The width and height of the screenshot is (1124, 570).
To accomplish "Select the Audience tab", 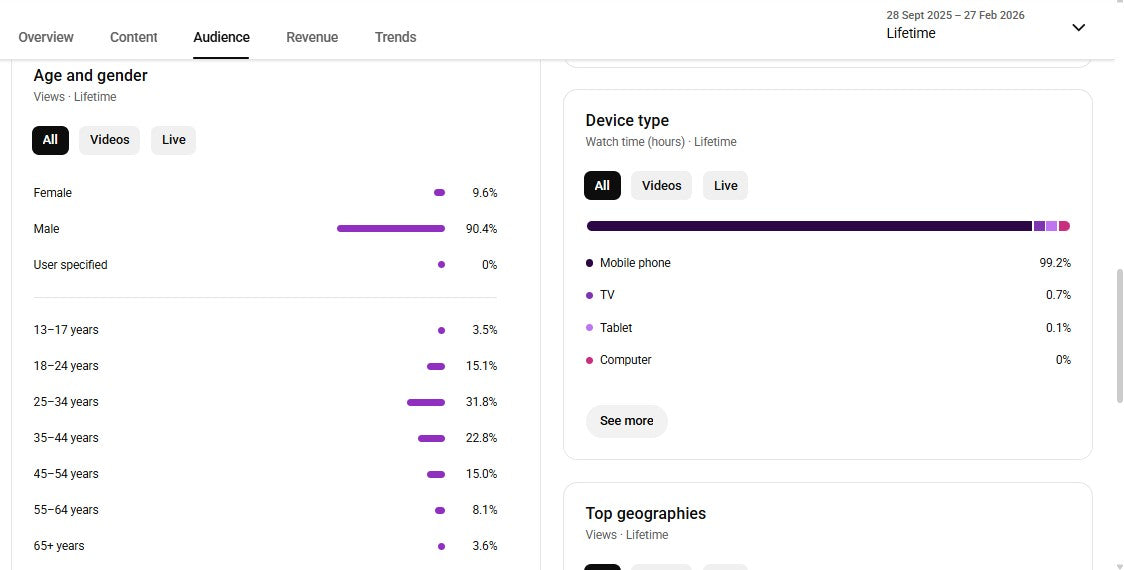I will click(221, 37).
